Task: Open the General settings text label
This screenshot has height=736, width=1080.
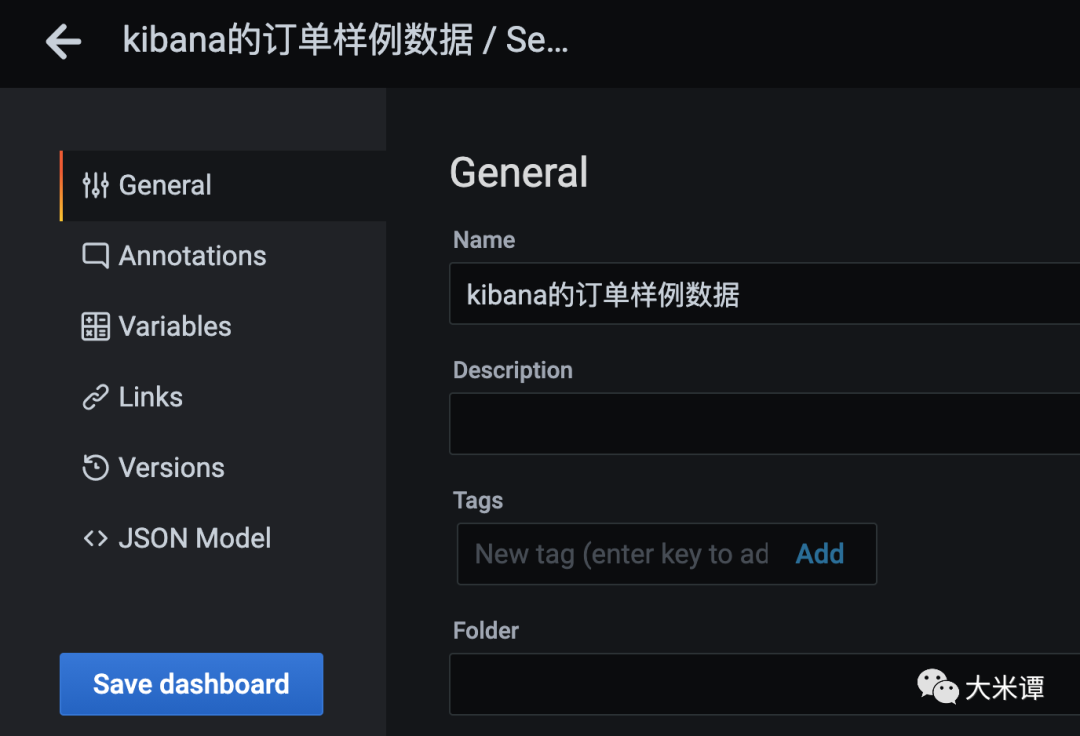Action: [x=165, y=185]
